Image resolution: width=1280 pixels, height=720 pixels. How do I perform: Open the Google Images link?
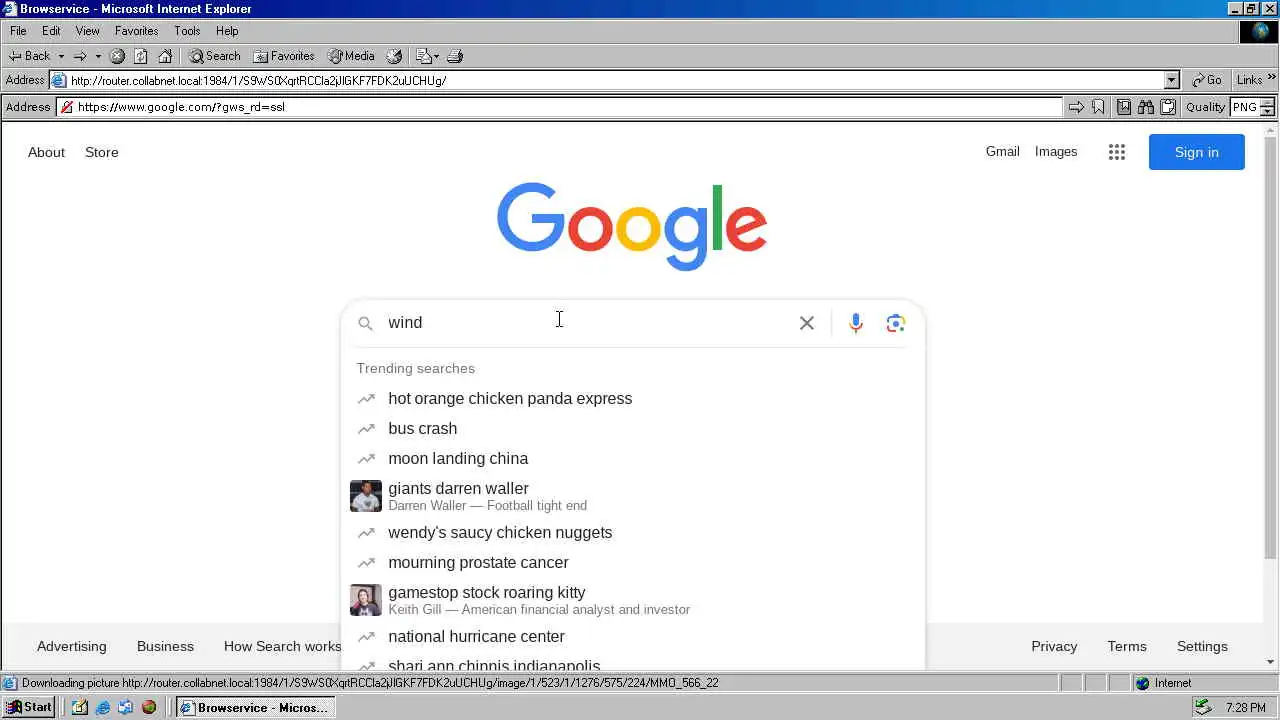coord(1056,152)
